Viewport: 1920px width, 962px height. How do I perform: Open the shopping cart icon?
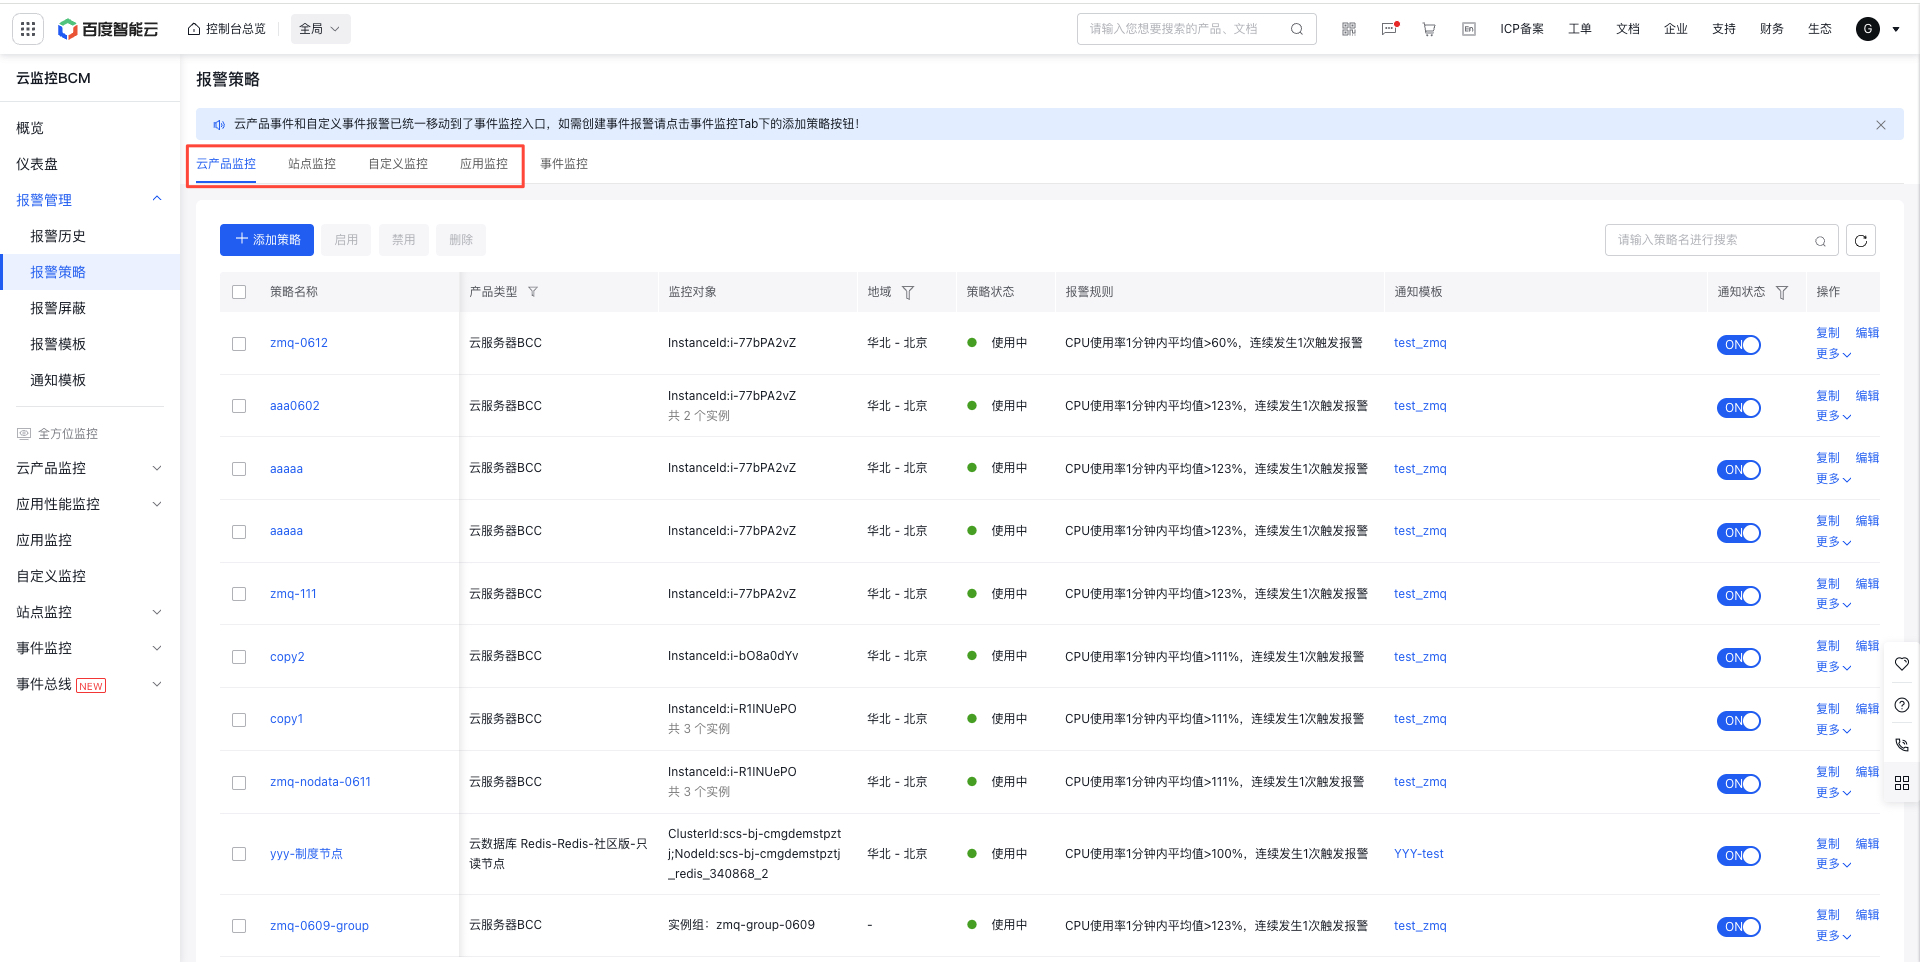(1429, 29)
